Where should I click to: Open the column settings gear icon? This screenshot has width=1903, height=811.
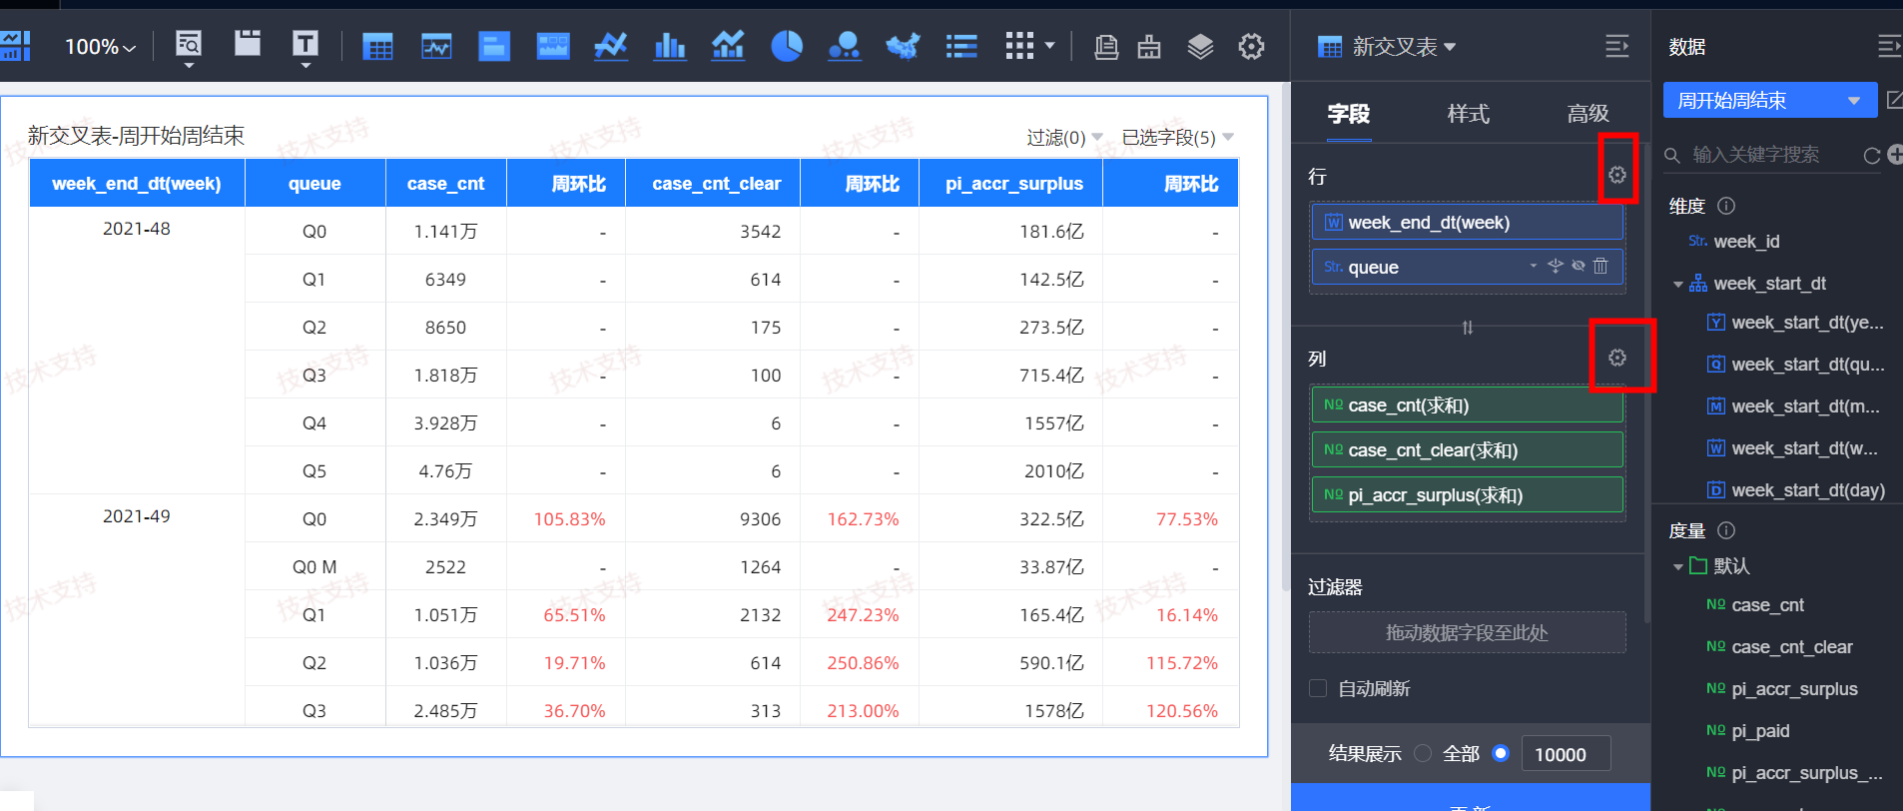click(x=1617, y=358)
